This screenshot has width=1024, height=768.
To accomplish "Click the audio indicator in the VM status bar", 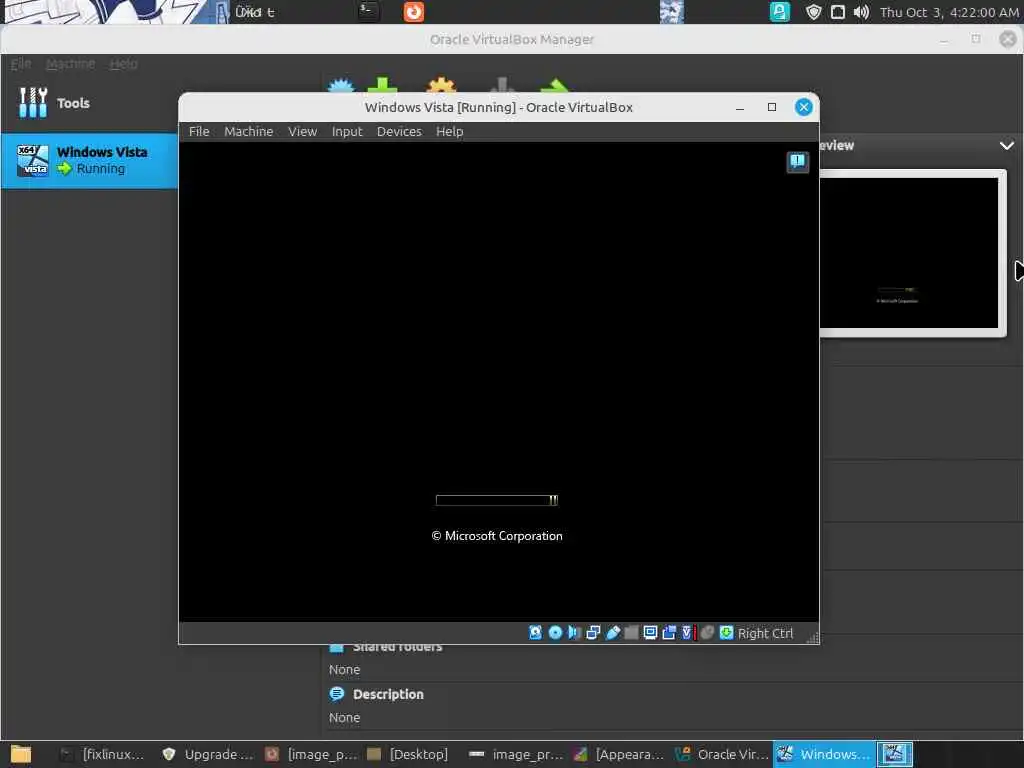I will click(574, 633).
